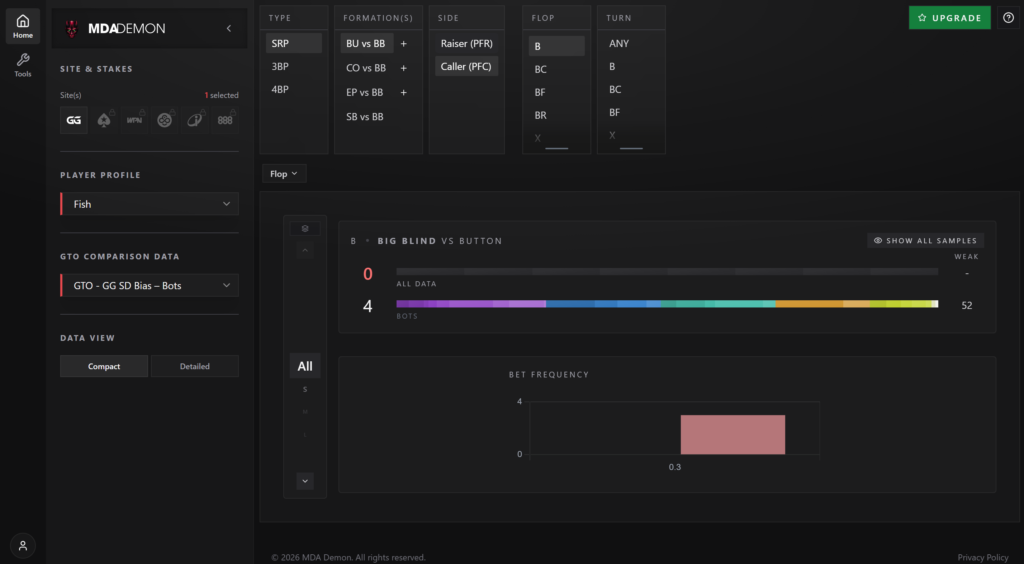Expand the plus next to CO vs BB

coord(404,68)
